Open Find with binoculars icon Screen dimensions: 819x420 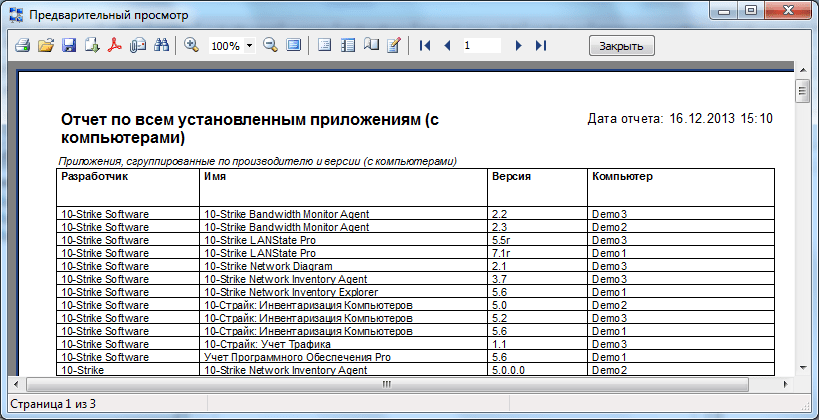click(x=161, y=45)
